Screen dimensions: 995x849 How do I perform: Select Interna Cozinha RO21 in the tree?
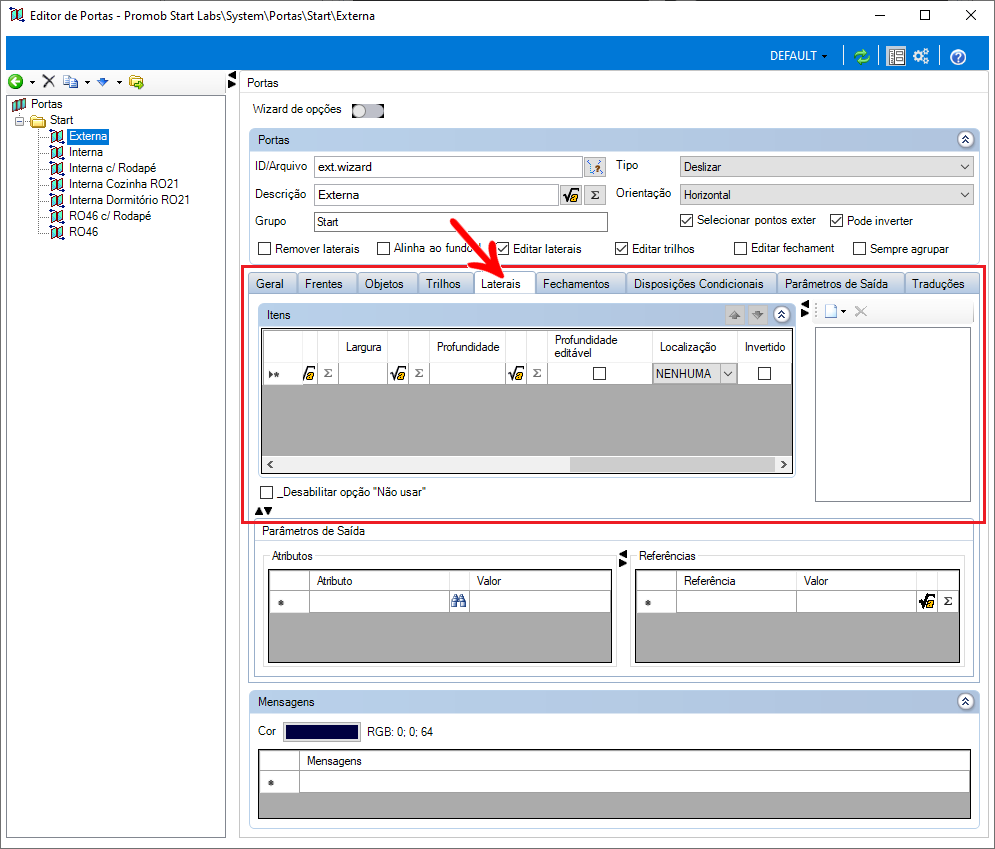pyautogui.click(x=124, y=184)
